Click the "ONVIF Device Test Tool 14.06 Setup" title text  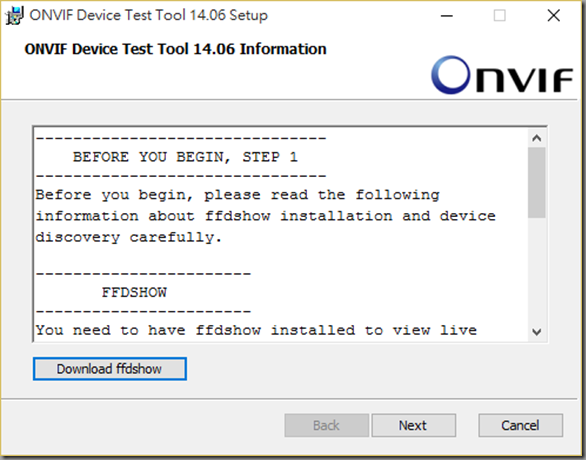point(149,15)
